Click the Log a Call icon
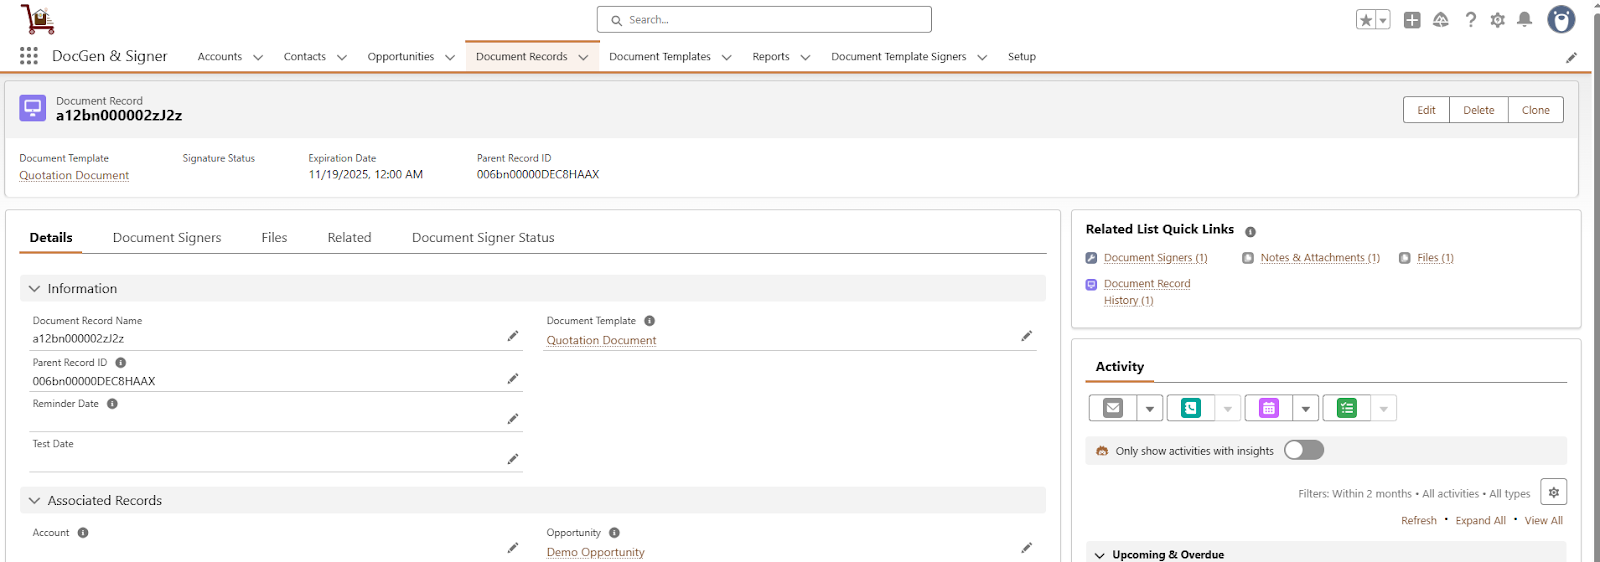The height and width of the screenshot is (562, 1600). [x=1190, y=408]
